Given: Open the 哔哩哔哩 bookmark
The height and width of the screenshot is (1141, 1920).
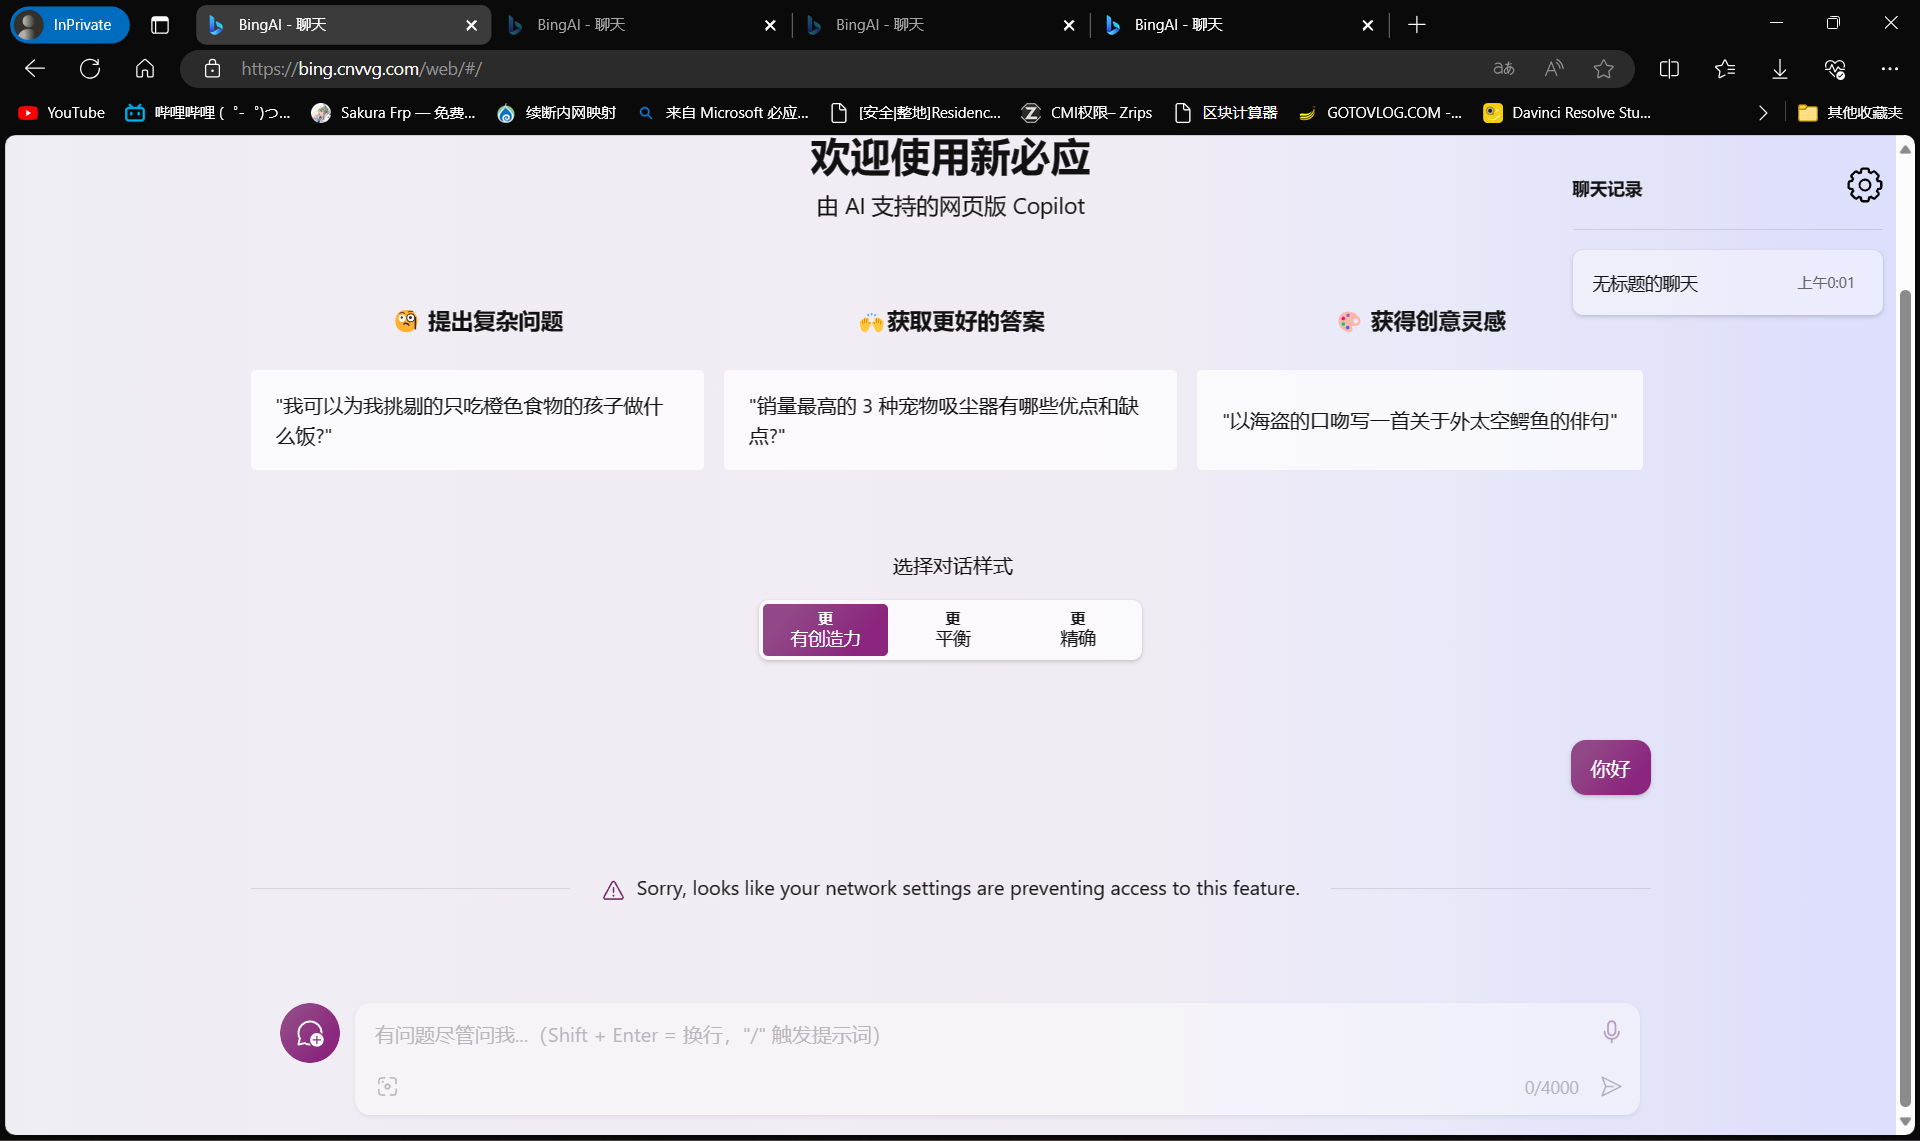Looking at the screenshot, I should 208,113.
